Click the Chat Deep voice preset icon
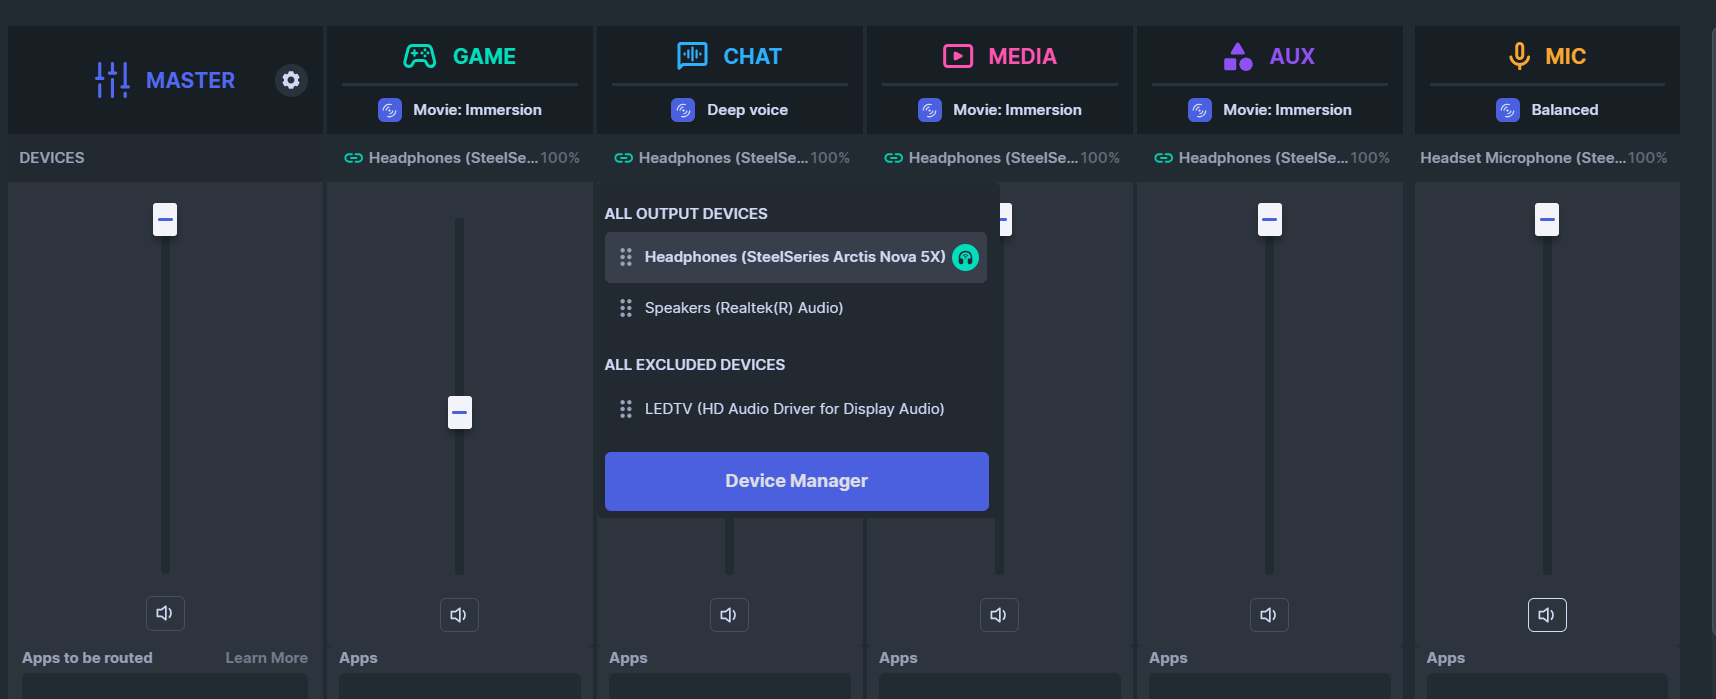This screenshot has height=699, width=1716. coord(683,110)
